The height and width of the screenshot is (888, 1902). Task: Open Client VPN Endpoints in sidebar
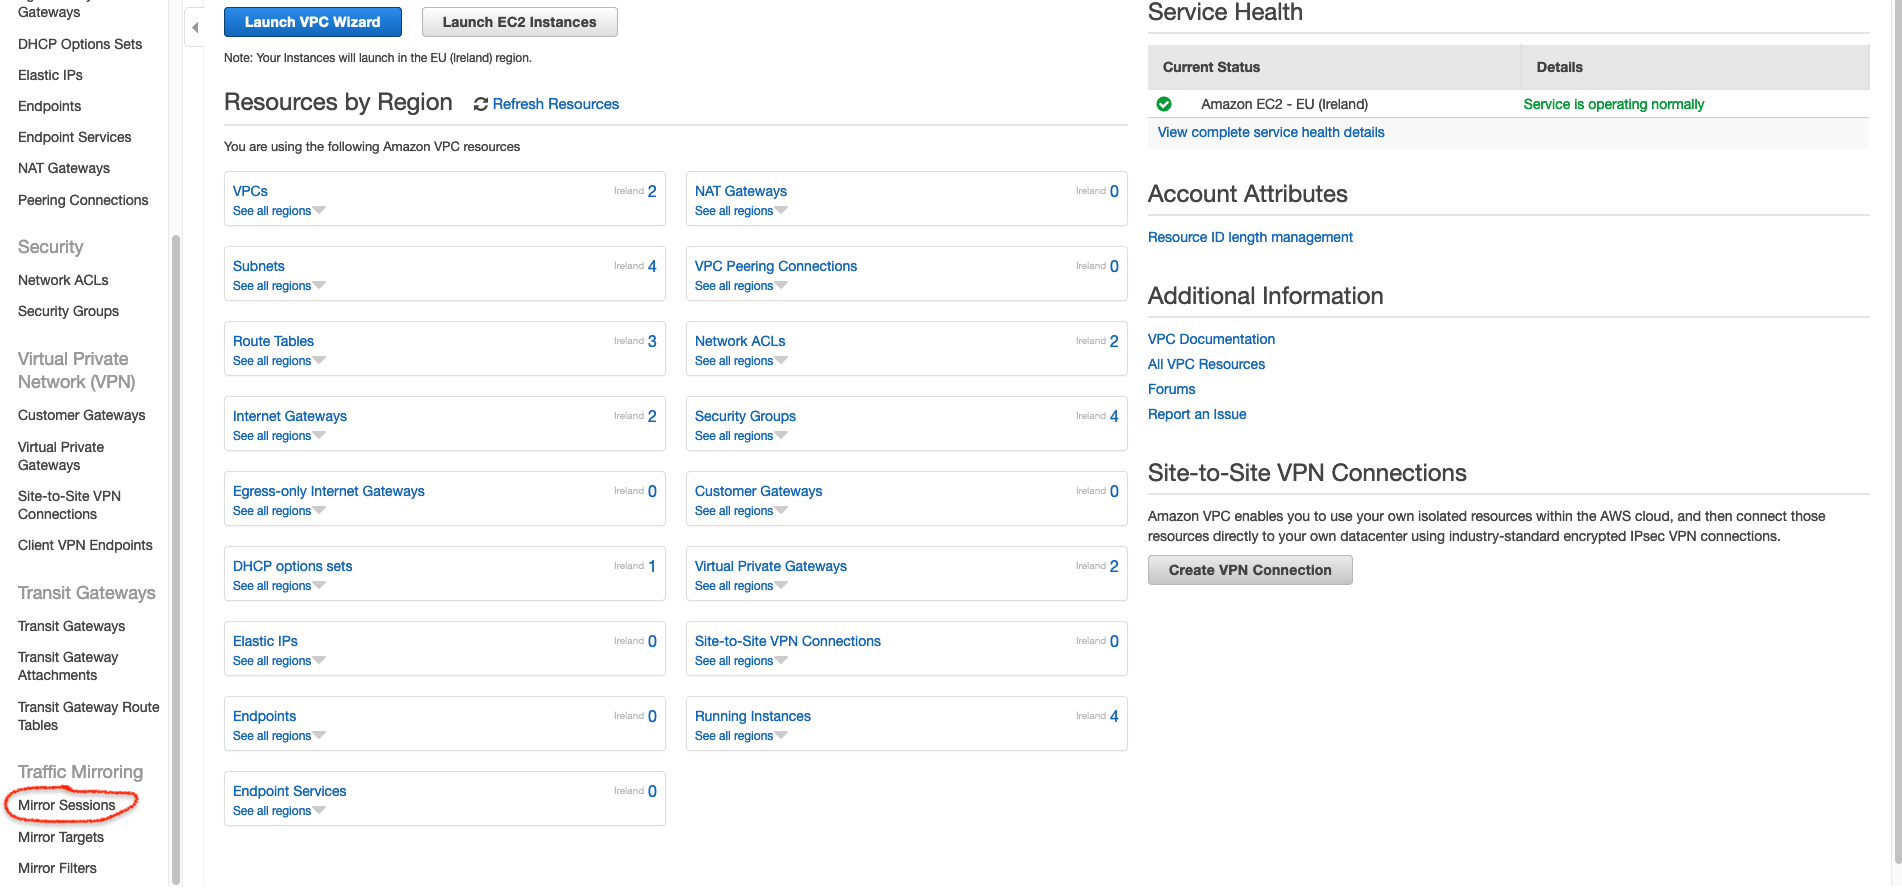pyautogui.click(x=85, y=545)
